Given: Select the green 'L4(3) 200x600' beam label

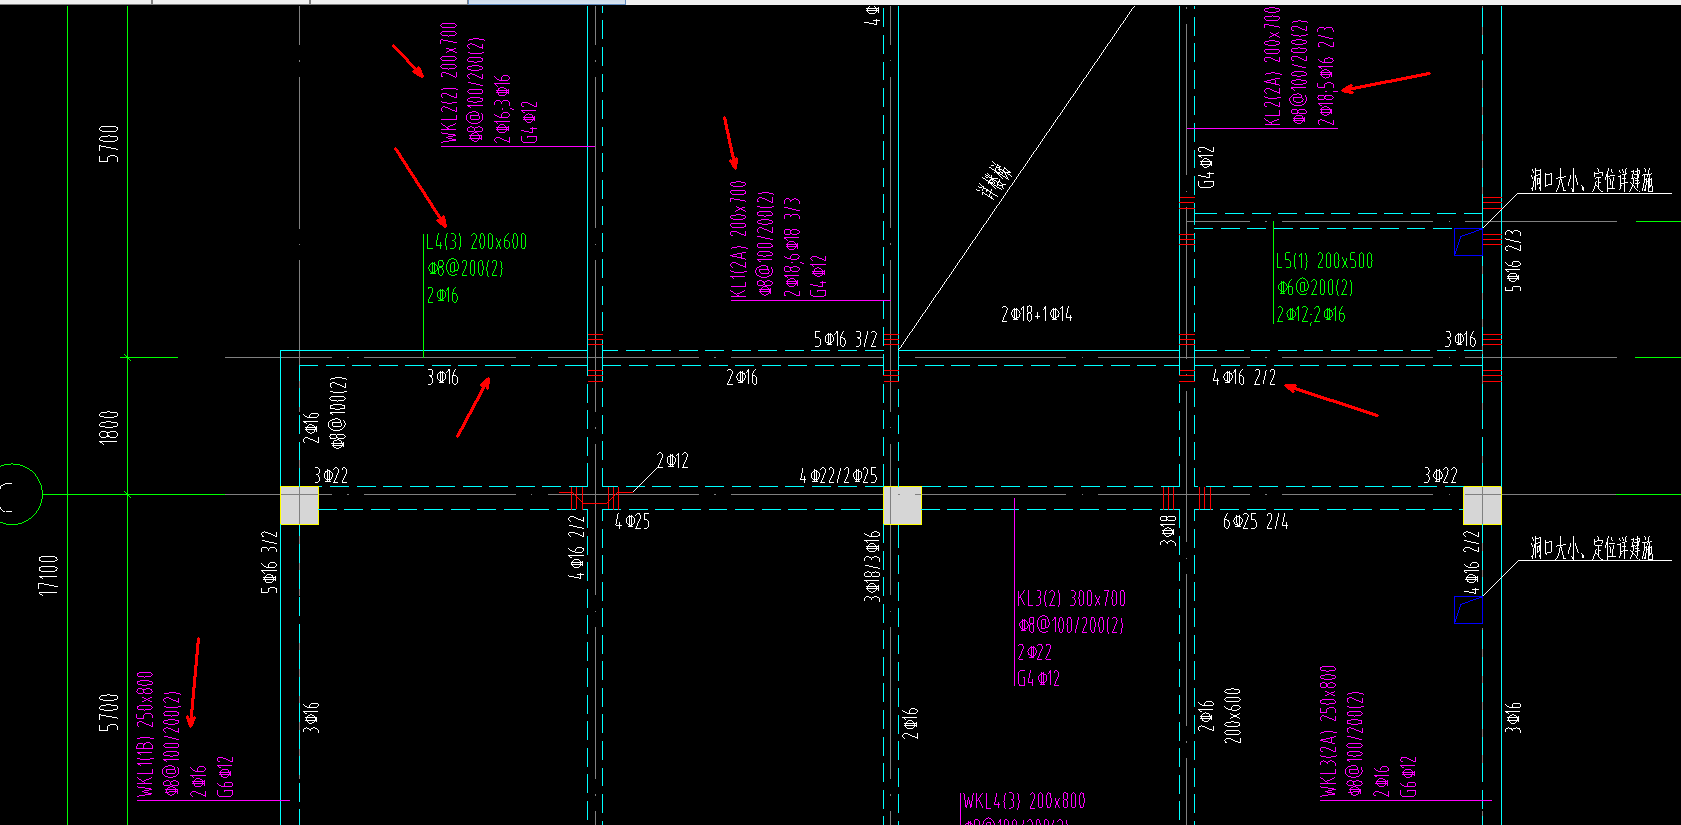Looking at the screenshot, I should pos(476,242).
